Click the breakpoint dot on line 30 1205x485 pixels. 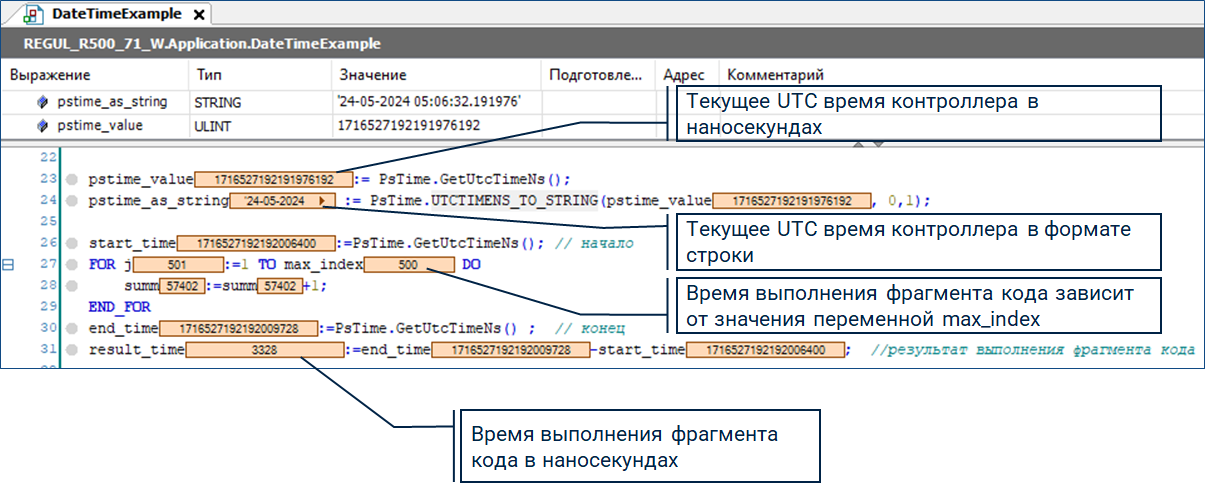(73, 327)
